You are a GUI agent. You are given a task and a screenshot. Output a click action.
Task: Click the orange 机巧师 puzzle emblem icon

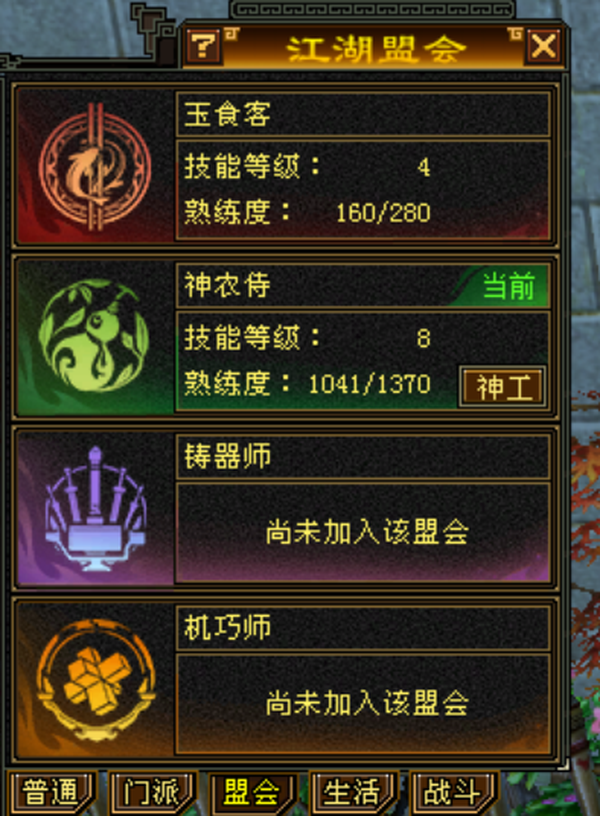(96, 679)
